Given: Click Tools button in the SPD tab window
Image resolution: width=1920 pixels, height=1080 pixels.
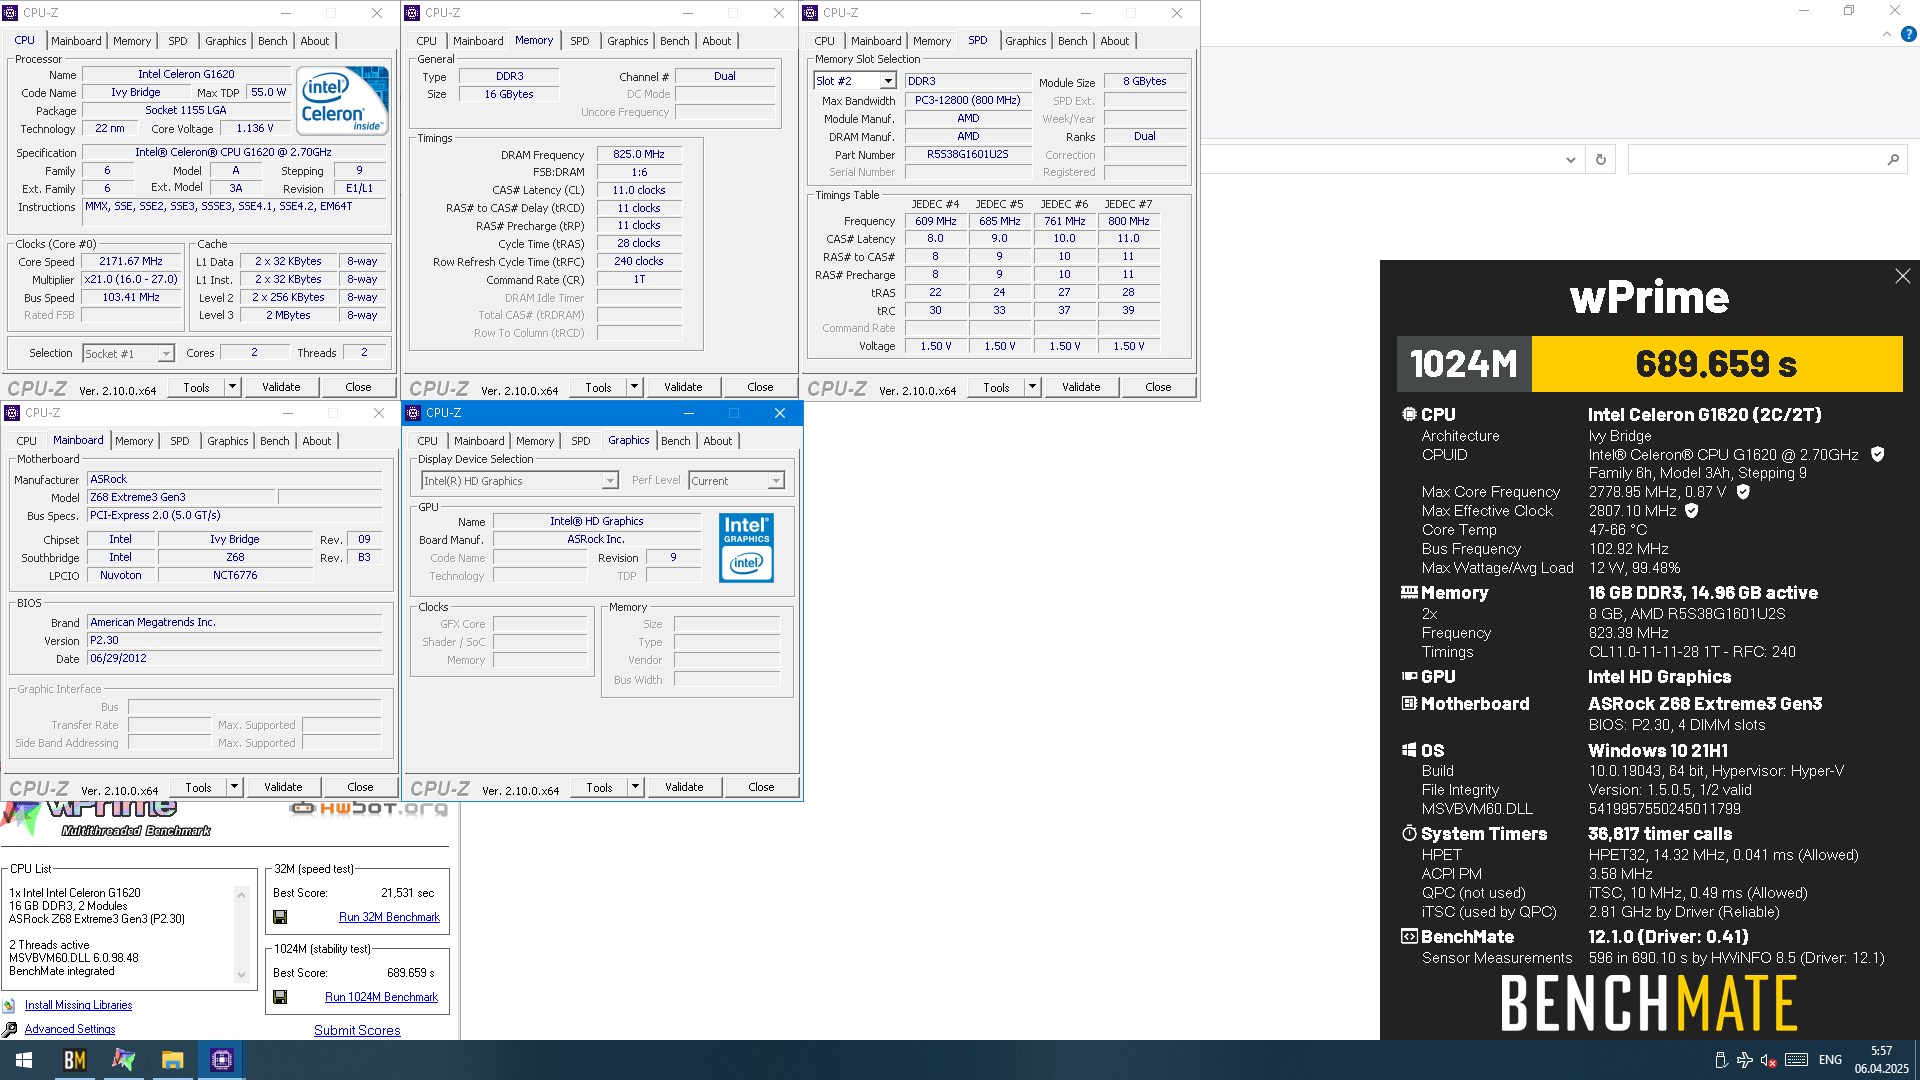Looking at the screenshot, I should pos(996,387).
